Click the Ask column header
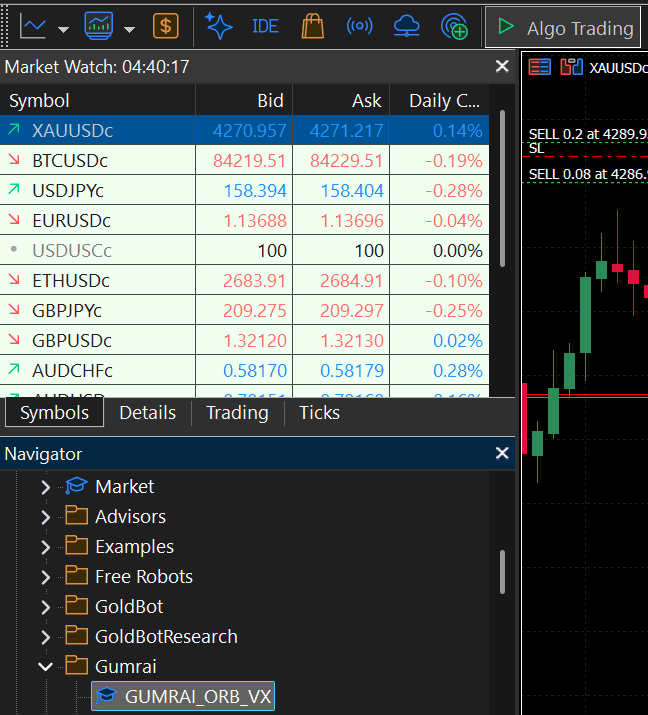The height and width of the screenshot is (715, 648). (x=341, y=100)
